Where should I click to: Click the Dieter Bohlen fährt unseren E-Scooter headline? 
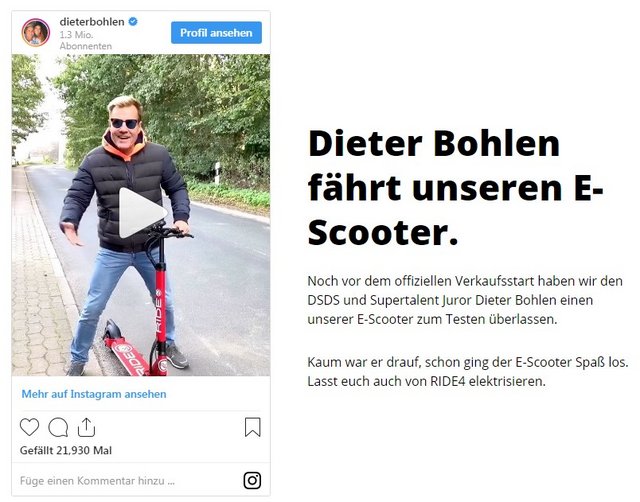pyautogui.click(x=455, y=188)
